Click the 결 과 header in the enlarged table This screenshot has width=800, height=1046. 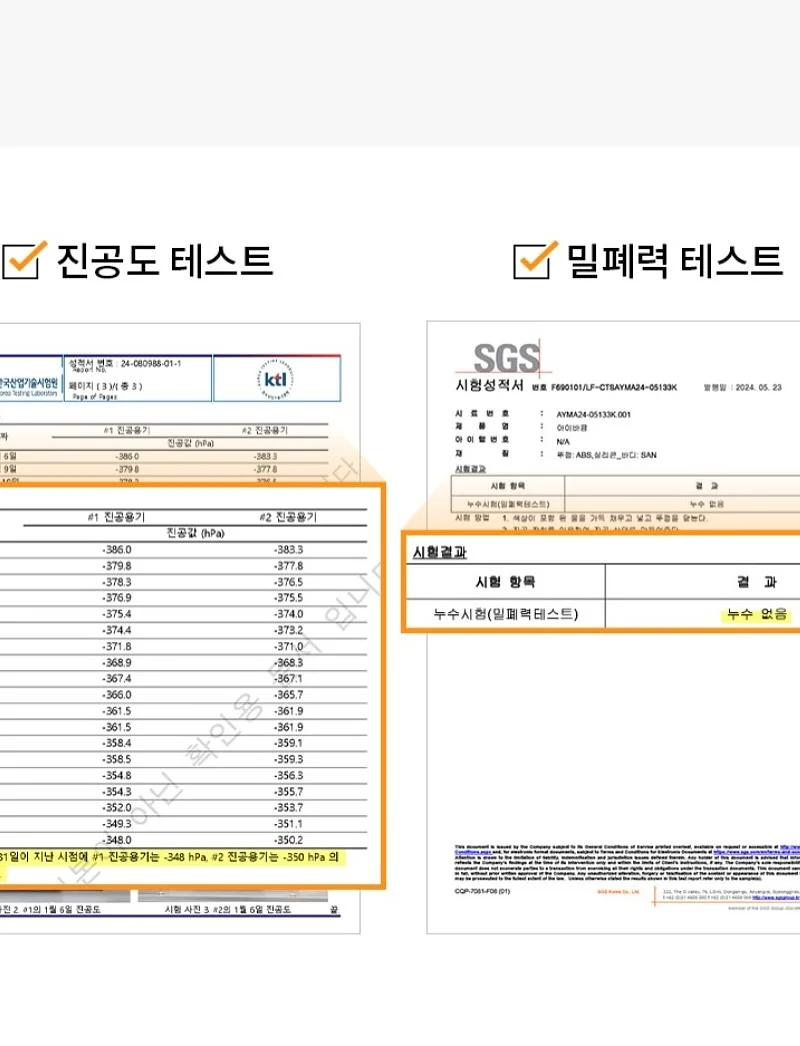[757, 582]
